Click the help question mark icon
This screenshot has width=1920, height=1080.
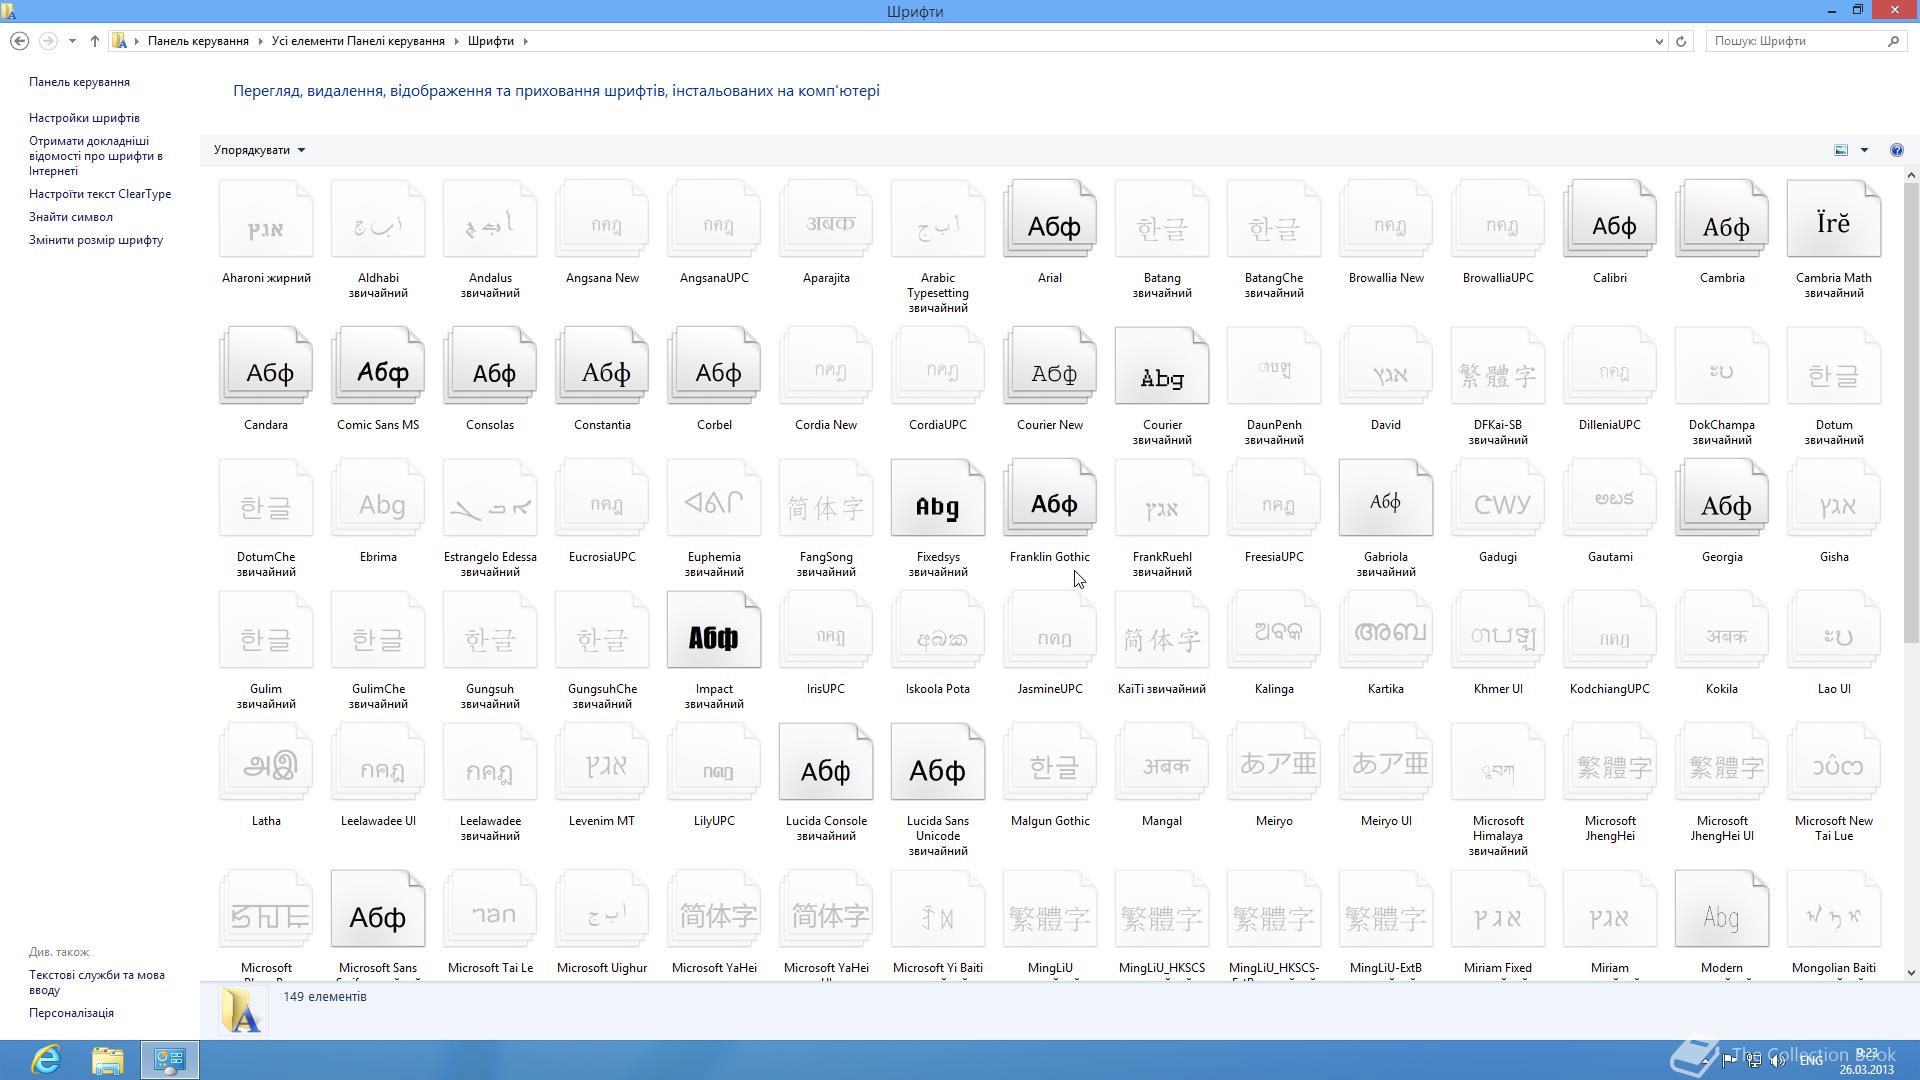pyautogui.click(x=1897, y=150)
